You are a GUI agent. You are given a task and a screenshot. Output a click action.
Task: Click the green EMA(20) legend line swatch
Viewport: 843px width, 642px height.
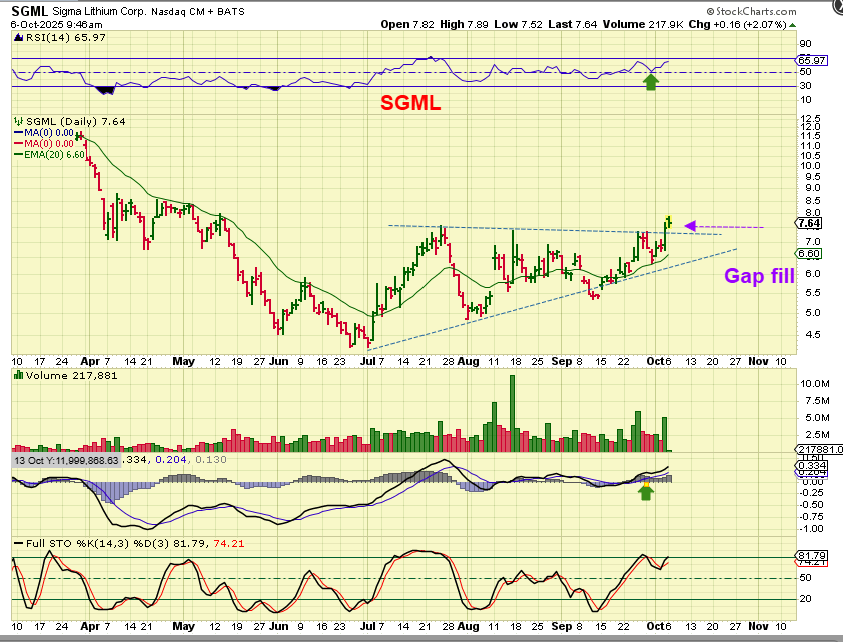click(x=19, y=155)
